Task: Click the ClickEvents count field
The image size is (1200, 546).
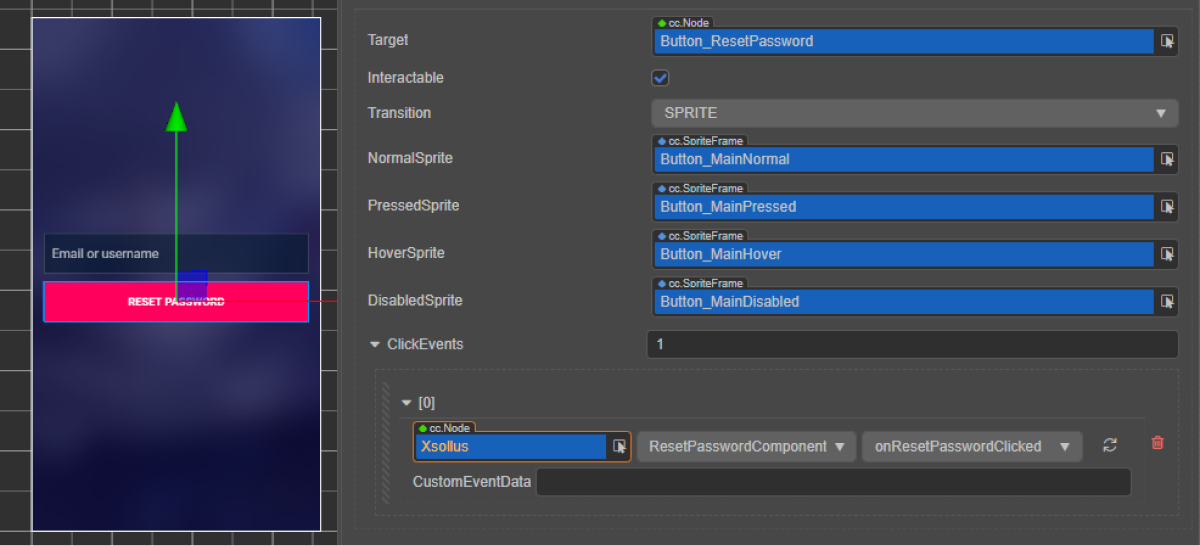Action: pos(911,345)
